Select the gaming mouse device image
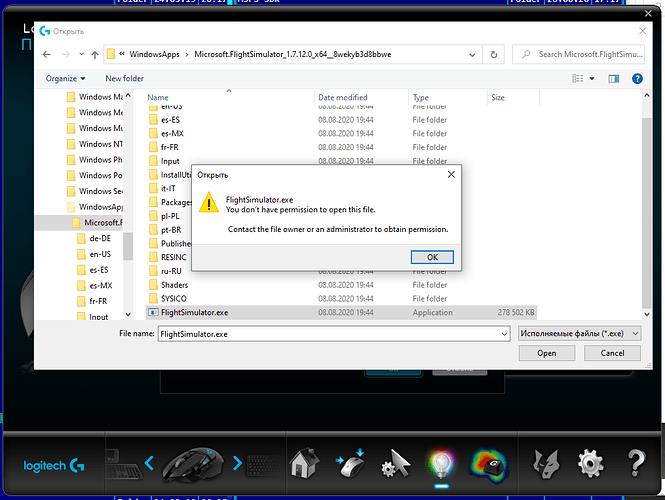 (x=193, y=465)
